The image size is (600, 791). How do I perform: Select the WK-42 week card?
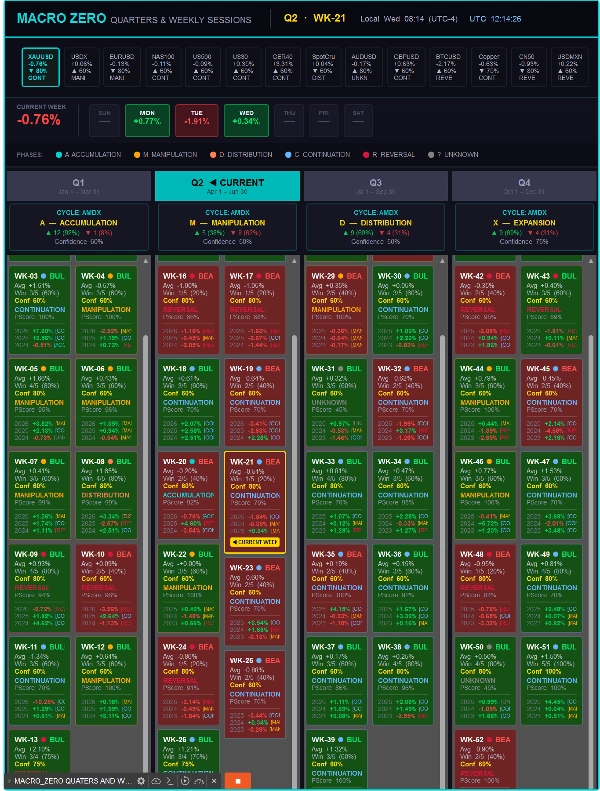click(485, 310)
